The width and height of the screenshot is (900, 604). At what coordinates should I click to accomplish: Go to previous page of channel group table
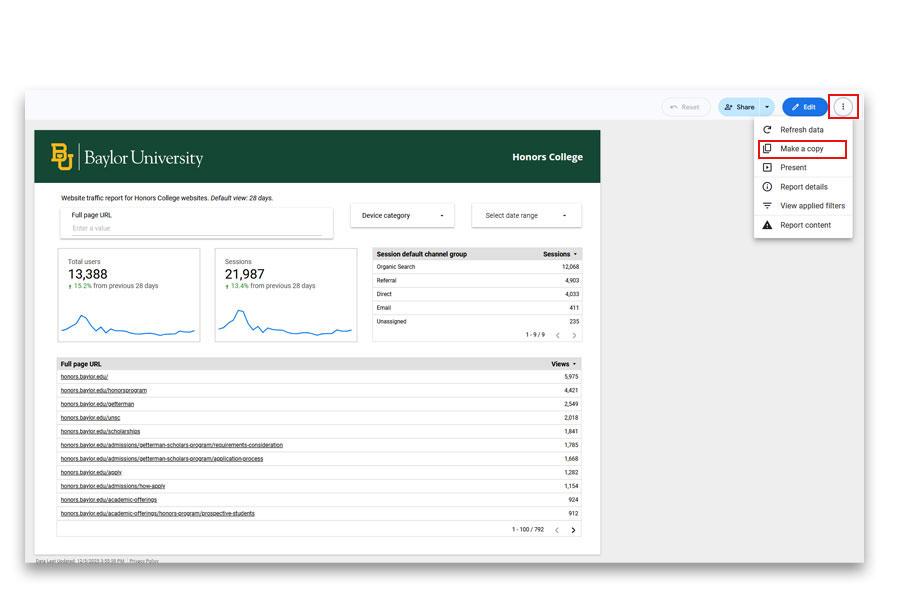pos(557,335)
